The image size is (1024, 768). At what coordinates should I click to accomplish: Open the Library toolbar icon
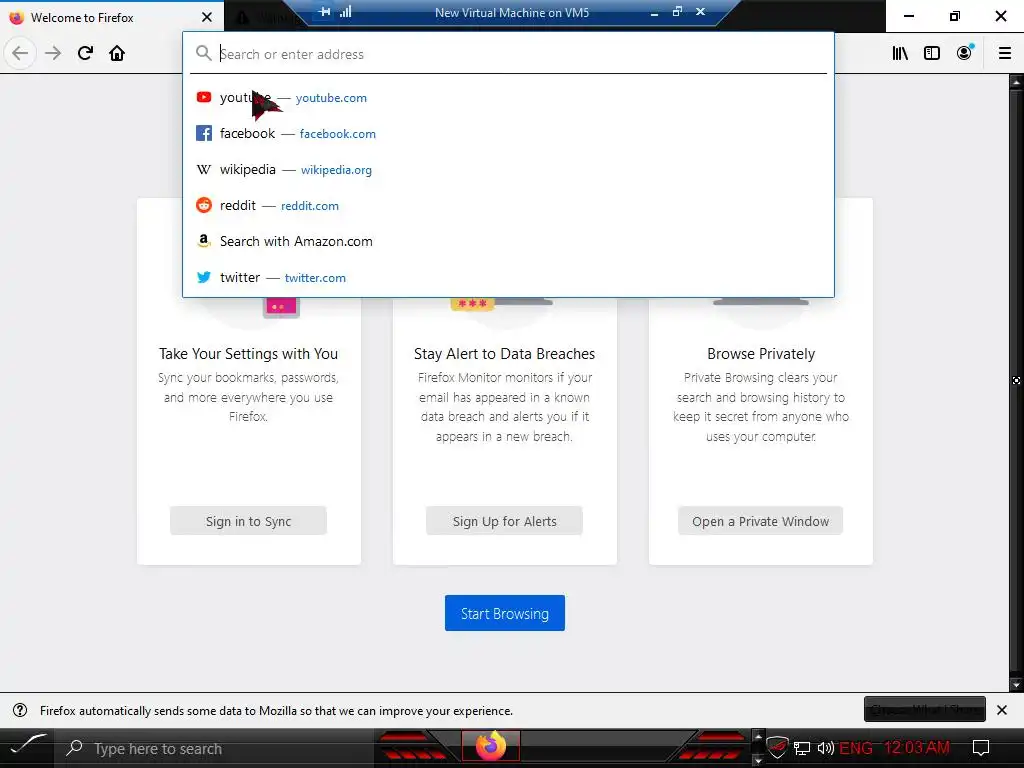[900, 53]
